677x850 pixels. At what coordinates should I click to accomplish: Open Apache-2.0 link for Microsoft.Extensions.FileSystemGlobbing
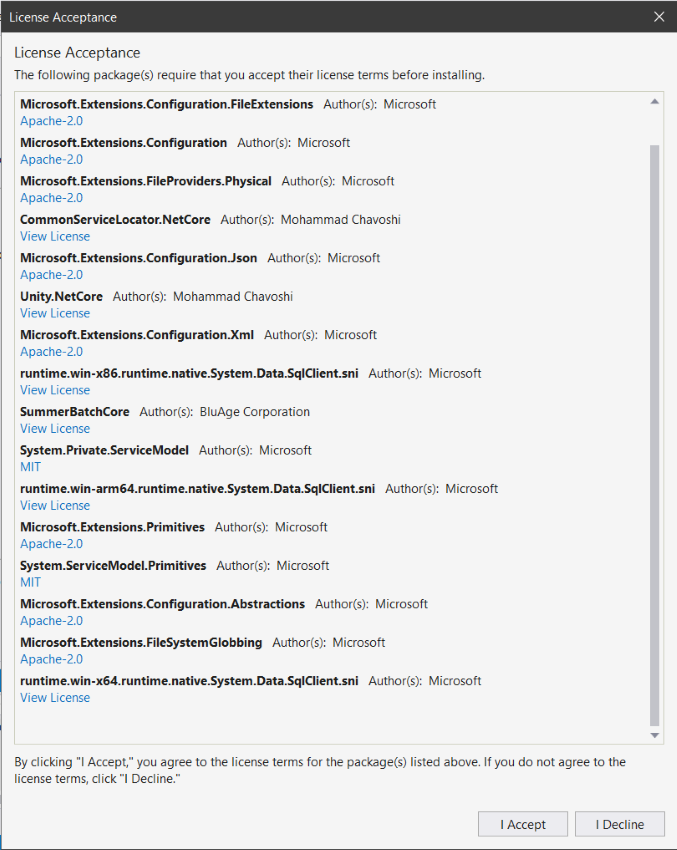(x=51, y=659)
